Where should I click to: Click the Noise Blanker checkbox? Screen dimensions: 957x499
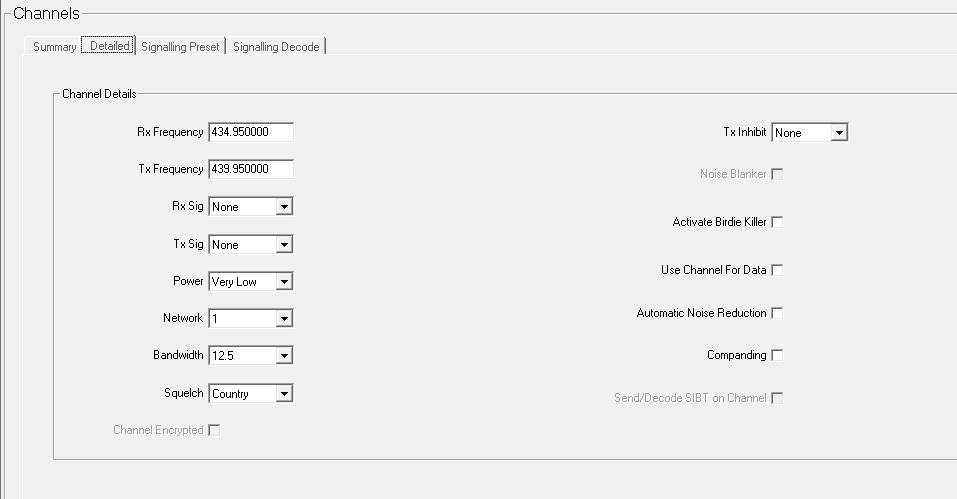click(x=777, y=174)
